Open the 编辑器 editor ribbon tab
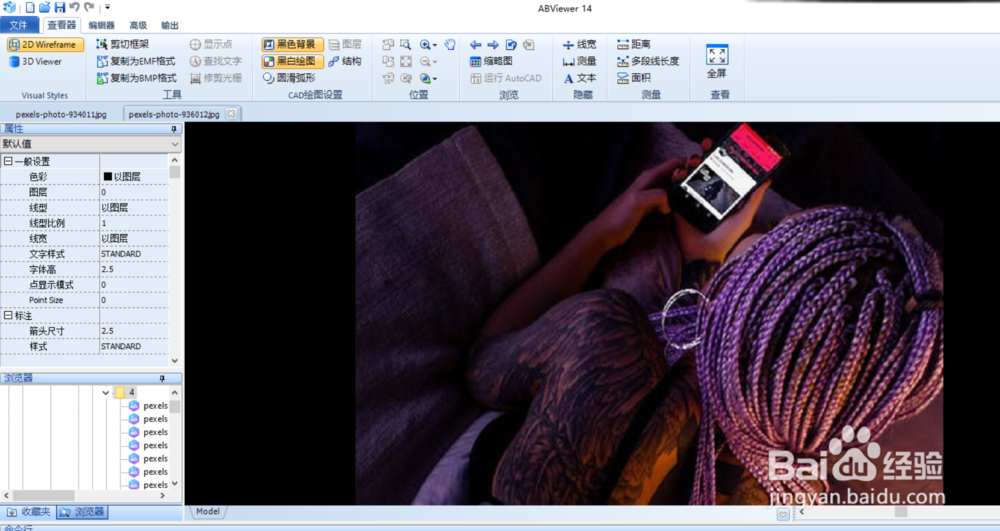This screenshot has height=531, width=1000. click(101, 25)
